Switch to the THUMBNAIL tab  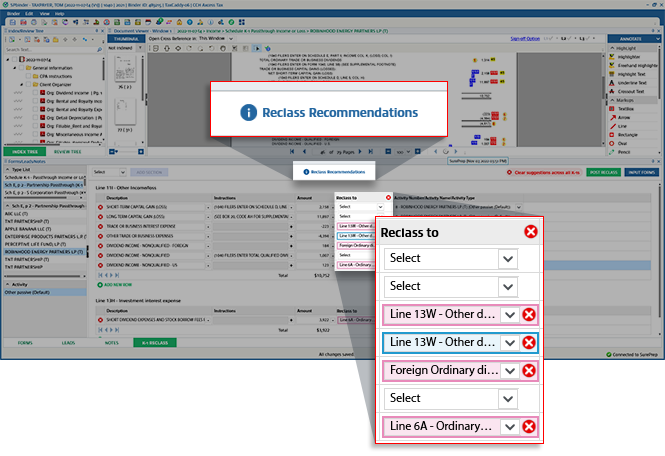pos(126,39)
